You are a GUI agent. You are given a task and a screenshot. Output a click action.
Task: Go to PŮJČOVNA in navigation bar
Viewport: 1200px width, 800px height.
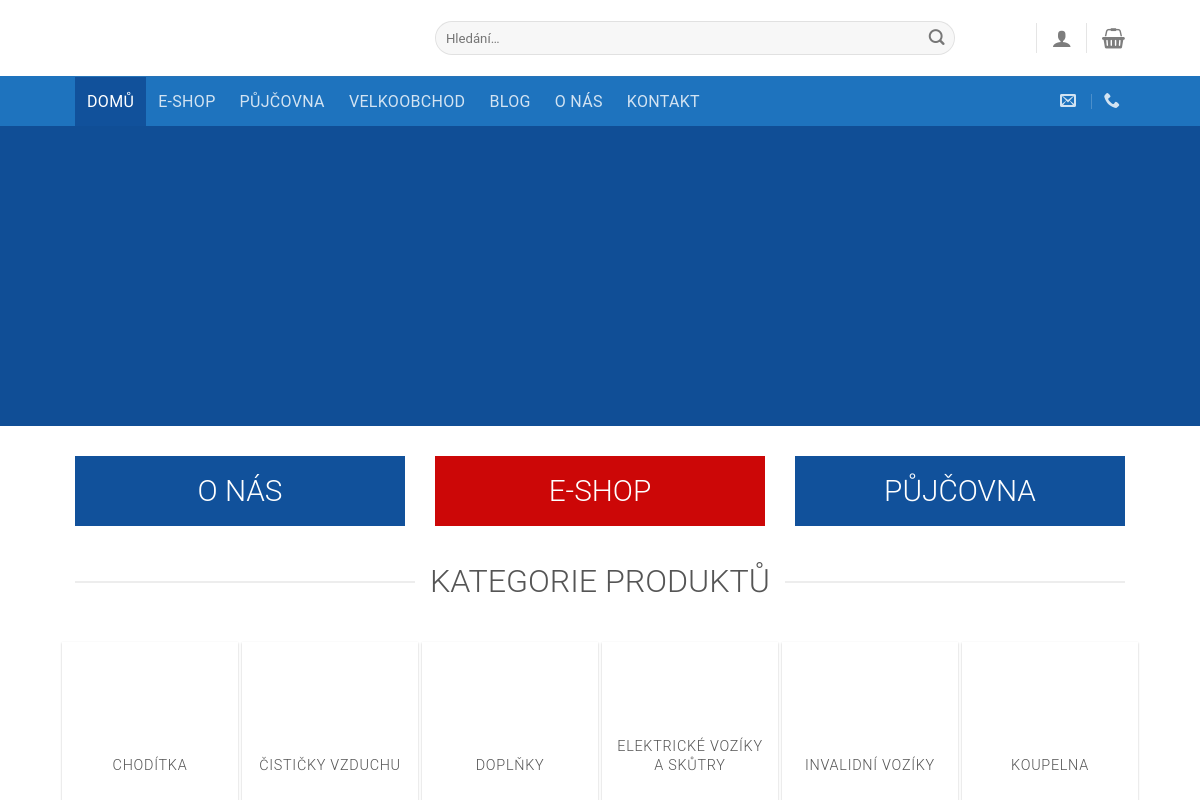(x=282, y=101)
